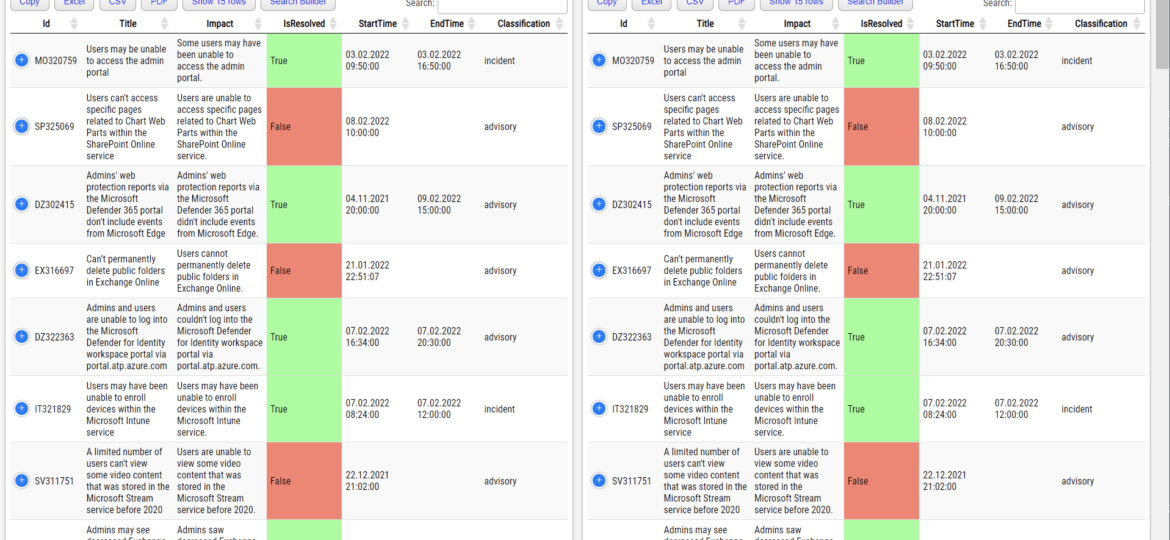The image size is (1170, 540).
Task: Select 'incident' cell for MO320759 in the left table
Action: tap(500, 60)
